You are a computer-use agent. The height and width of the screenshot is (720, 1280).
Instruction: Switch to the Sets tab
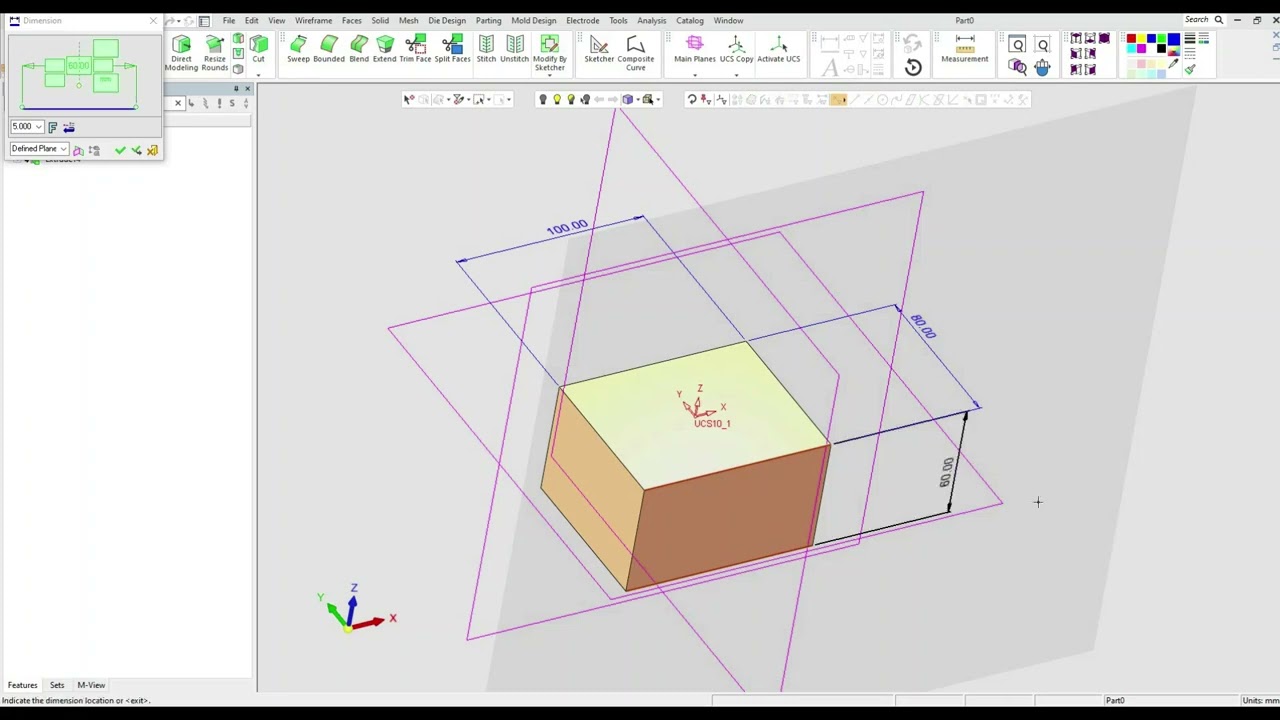click(57, 685)
